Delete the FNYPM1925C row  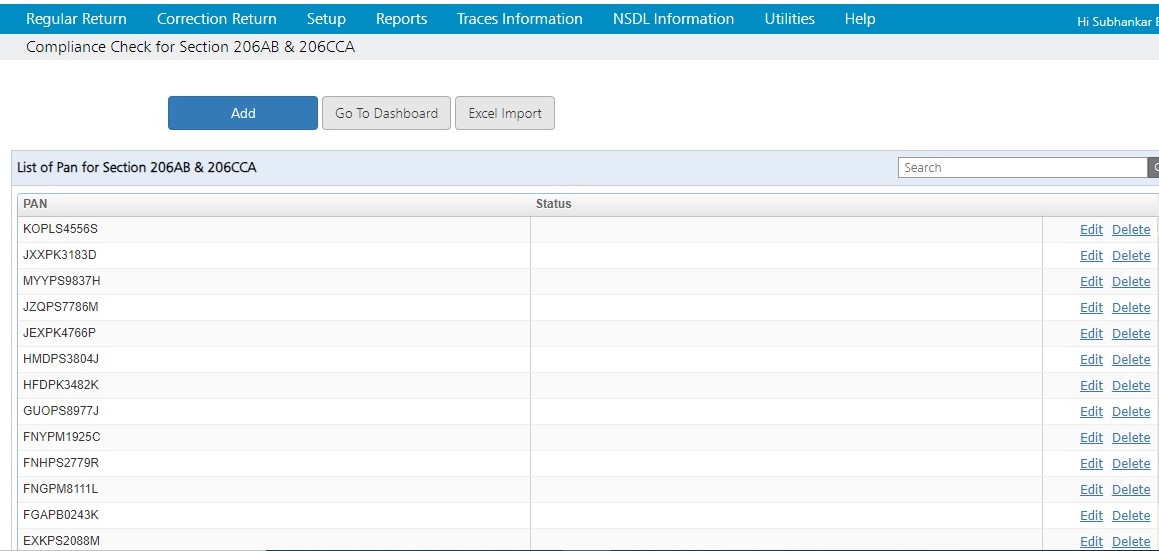click(x=1131, y=438)
